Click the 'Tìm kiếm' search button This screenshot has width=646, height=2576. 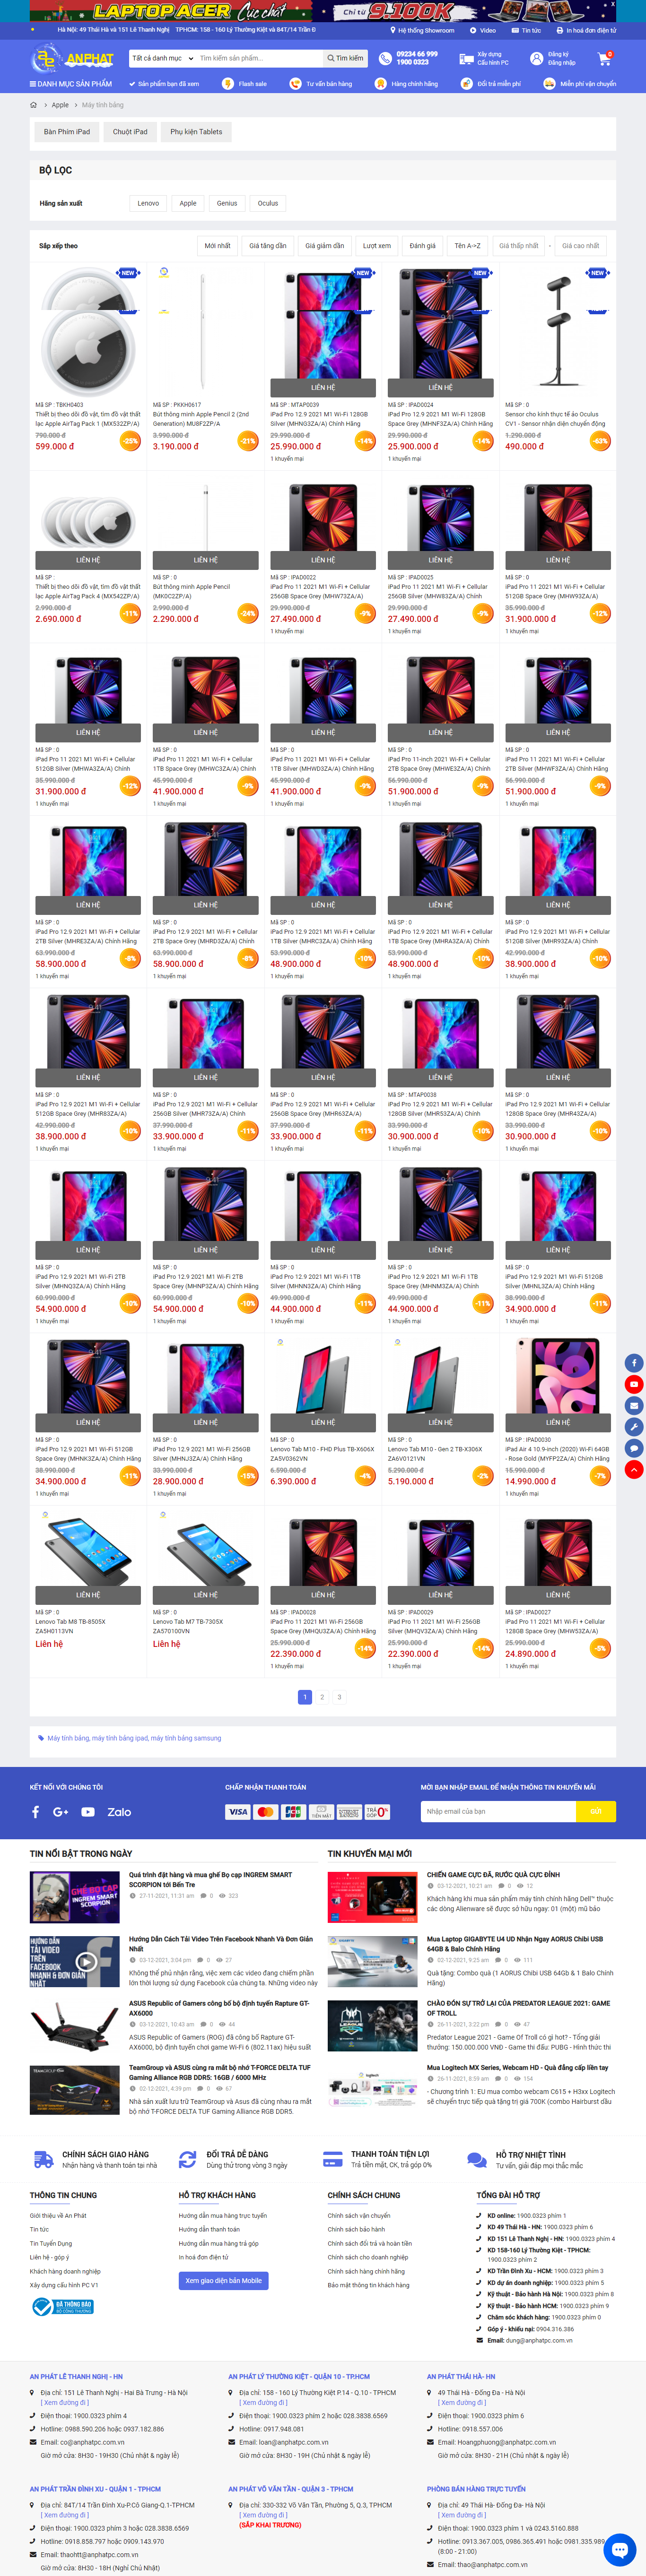pos(346,59)
